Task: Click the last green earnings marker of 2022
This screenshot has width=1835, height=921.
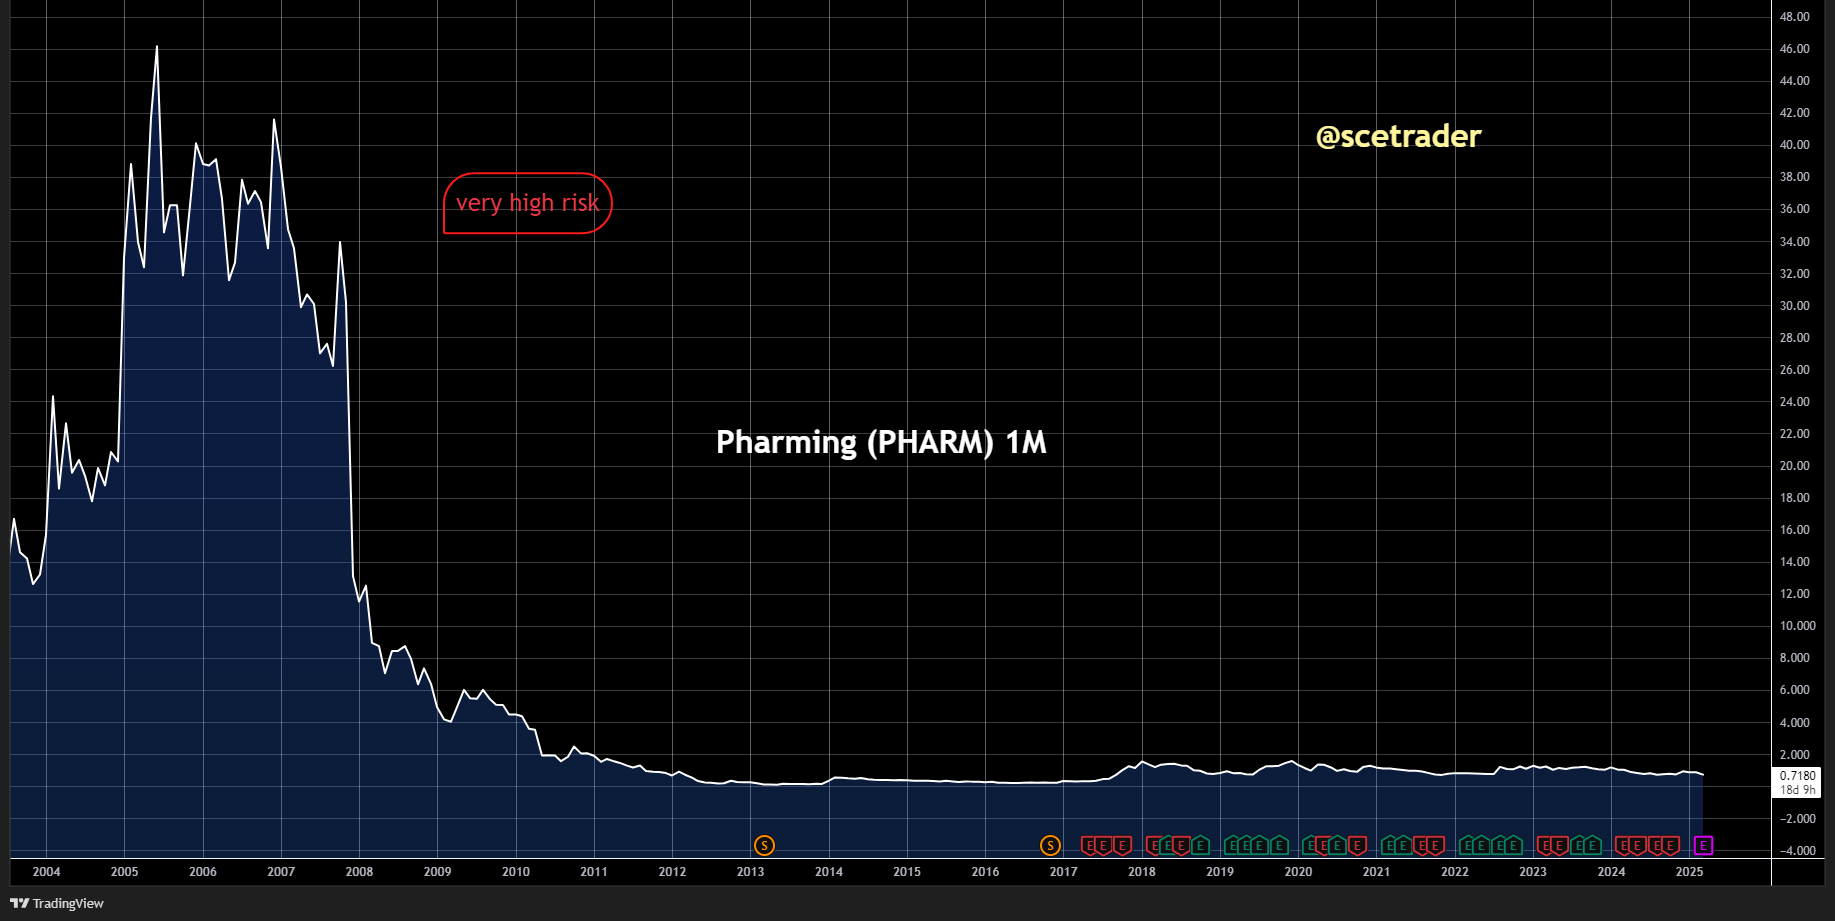Action: (1514, 846)
